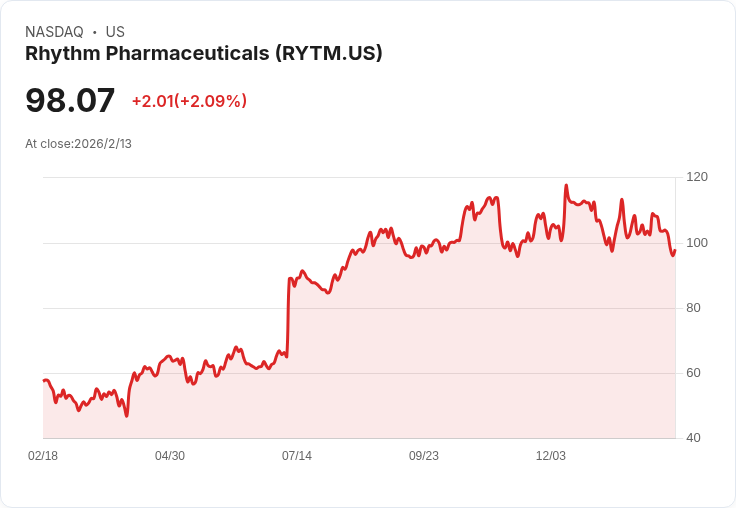Screen dimensions: 736x508
Task: Click the 100 y-axis price label
Action: (697, 243)
